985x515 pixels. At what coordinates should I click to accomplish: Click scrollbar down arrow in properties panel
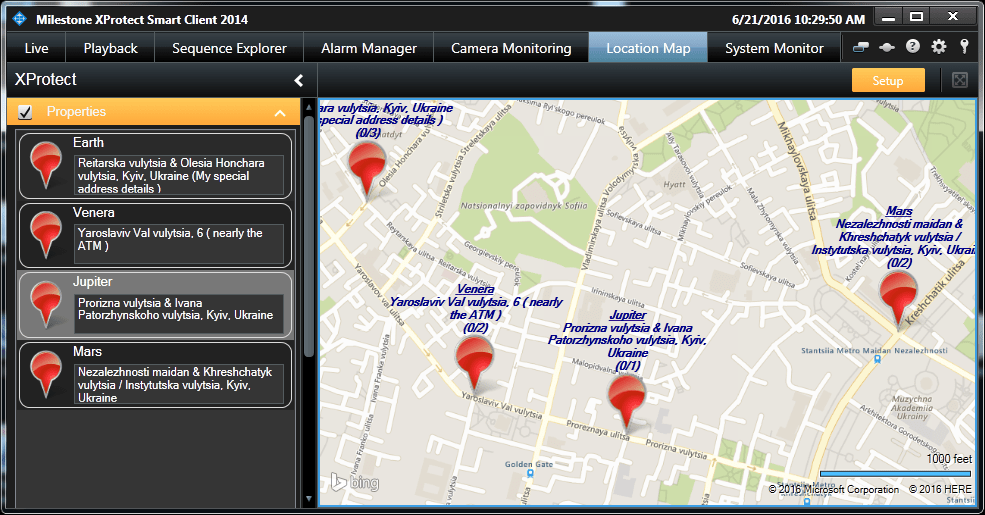point(308,499)
